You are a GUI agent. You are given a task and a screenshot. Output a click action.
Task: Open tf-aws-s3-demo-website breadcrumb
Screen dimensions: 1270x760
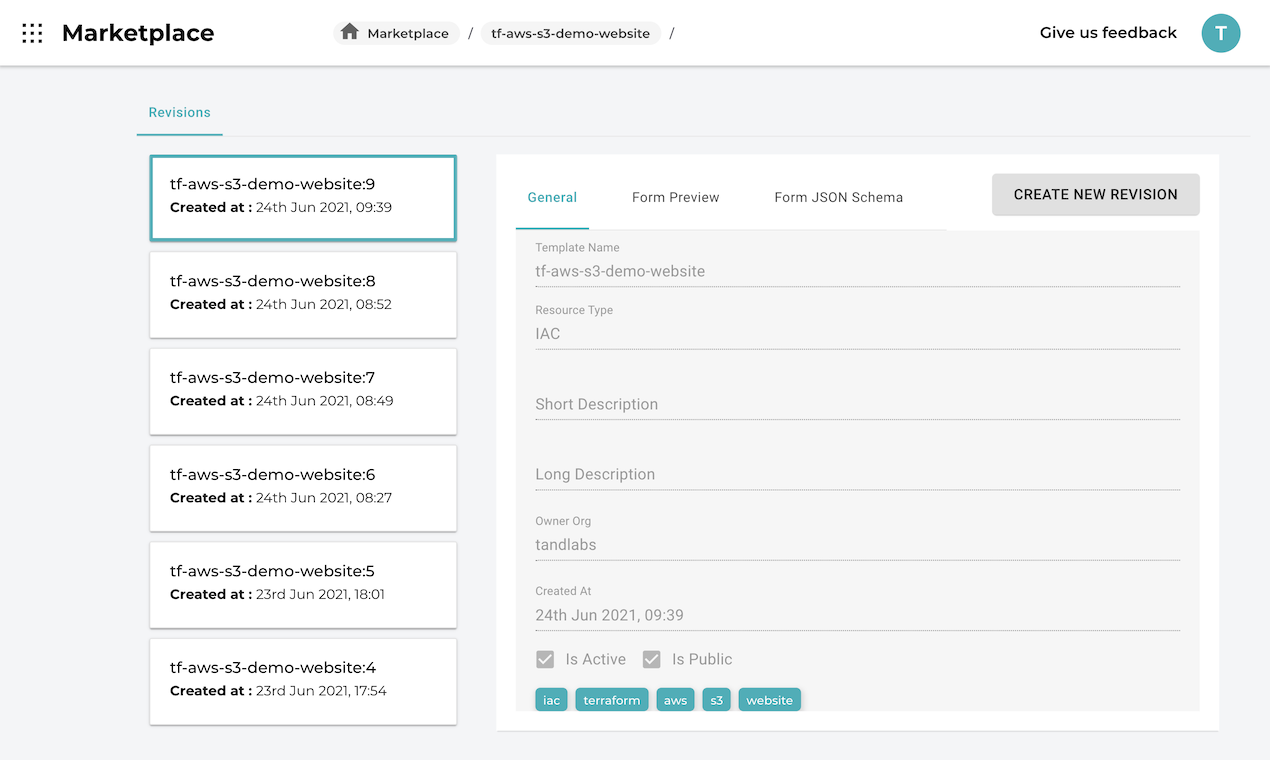click(x=571, y=33)
